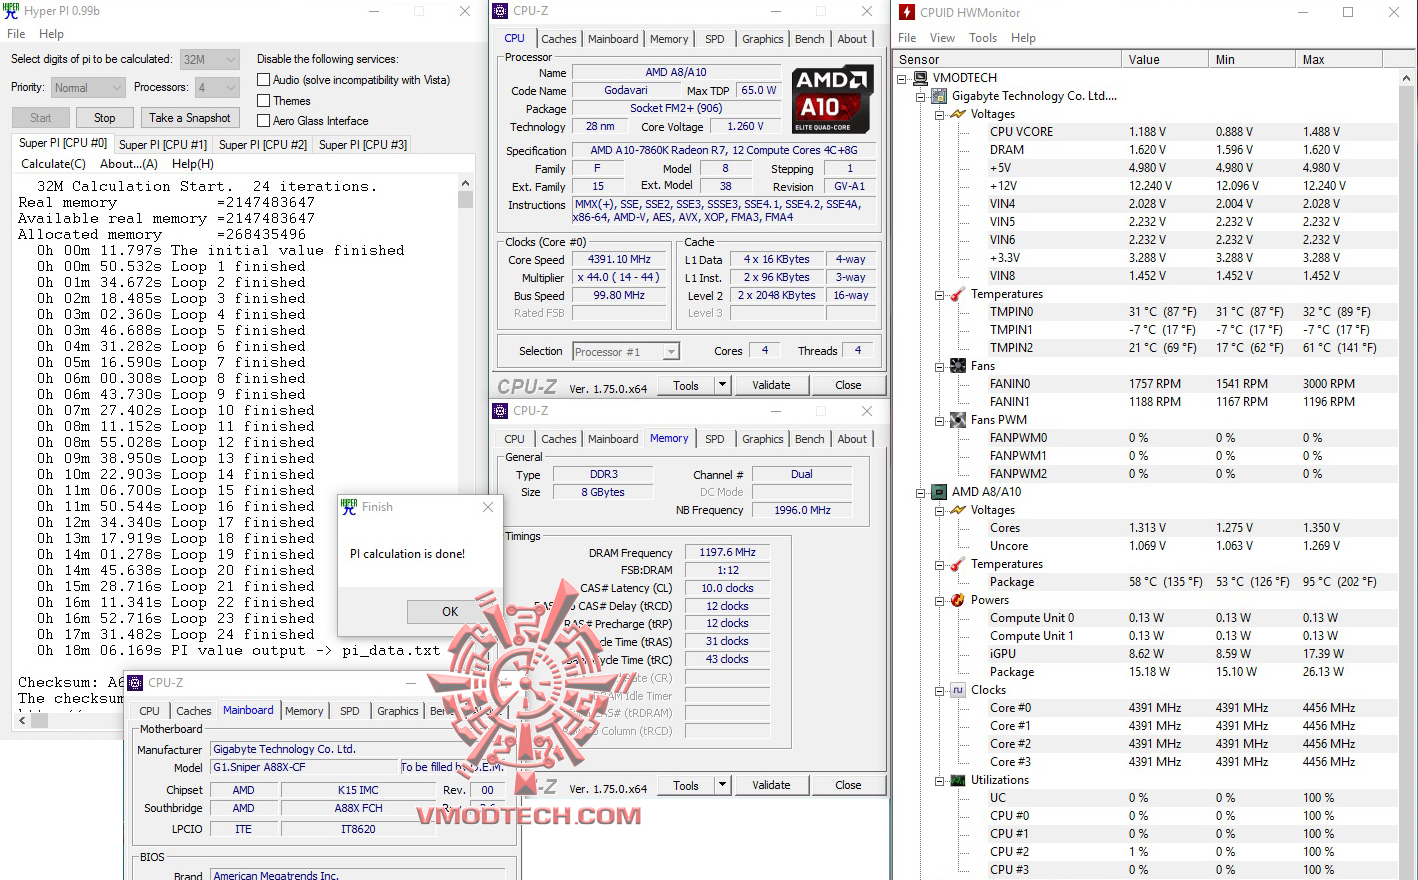Click the Utilizations icon in HWMonitor tree
The height and width of the screenshot is (880, 1418).
[957, 780]
